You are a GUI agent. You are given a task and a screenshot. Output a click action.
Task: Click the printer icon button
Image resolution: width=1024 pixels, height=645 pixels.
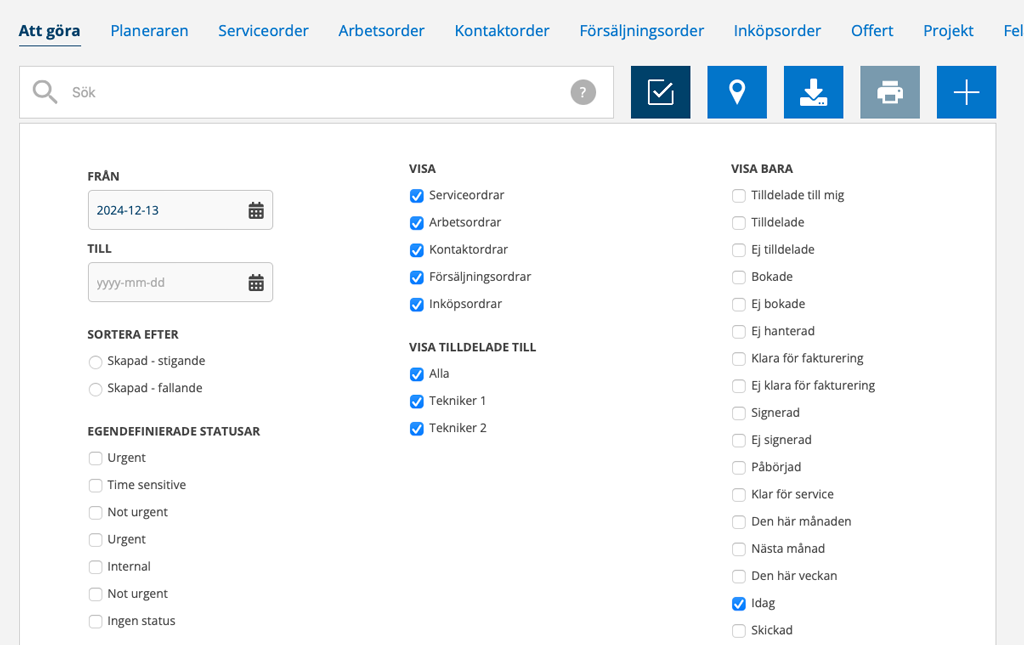click(x=890, y=92)
